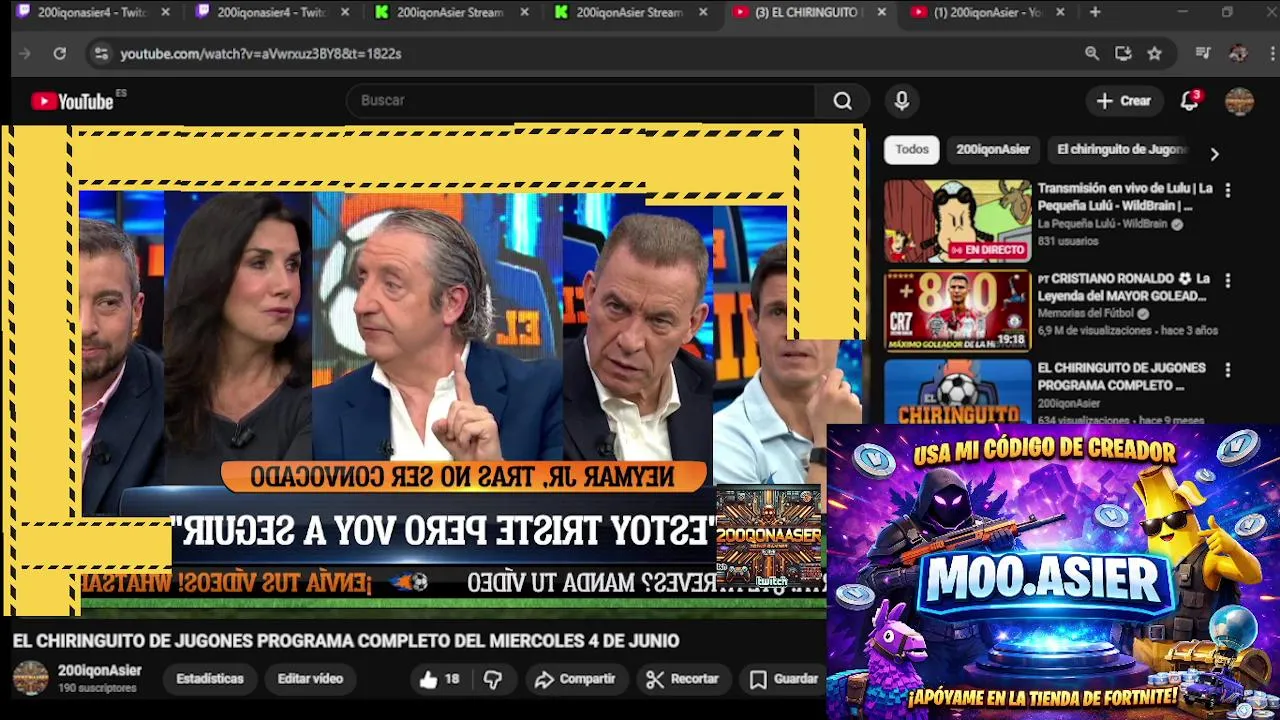Select the 200iqonAsier filter chip
This screenshot has height=720, width=1280.
tap(992, 149)
